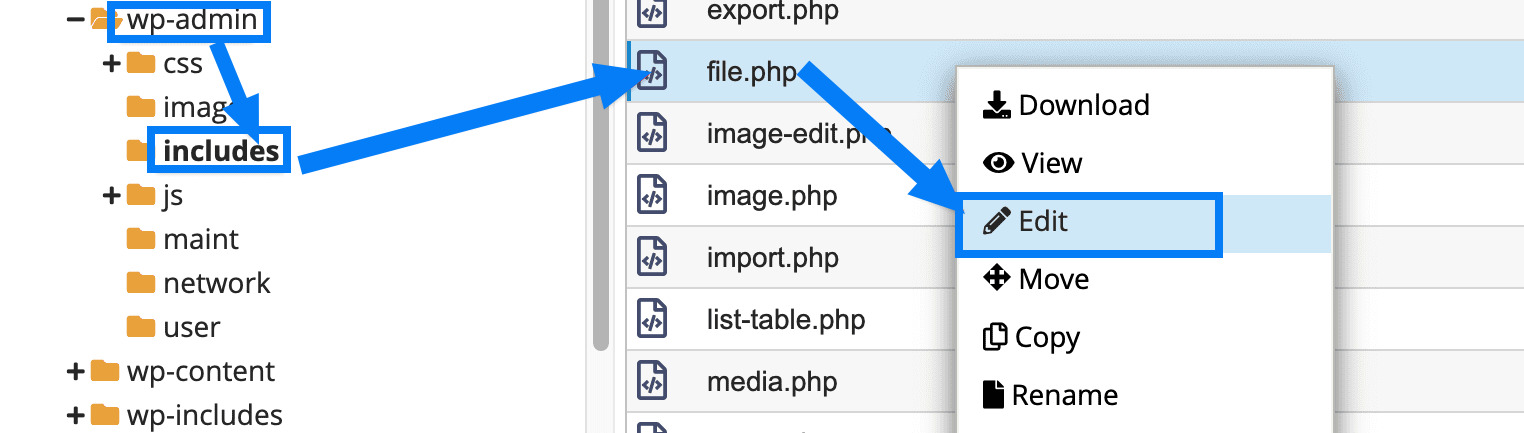Select Download in the context menu

[x=1083, y=105]
